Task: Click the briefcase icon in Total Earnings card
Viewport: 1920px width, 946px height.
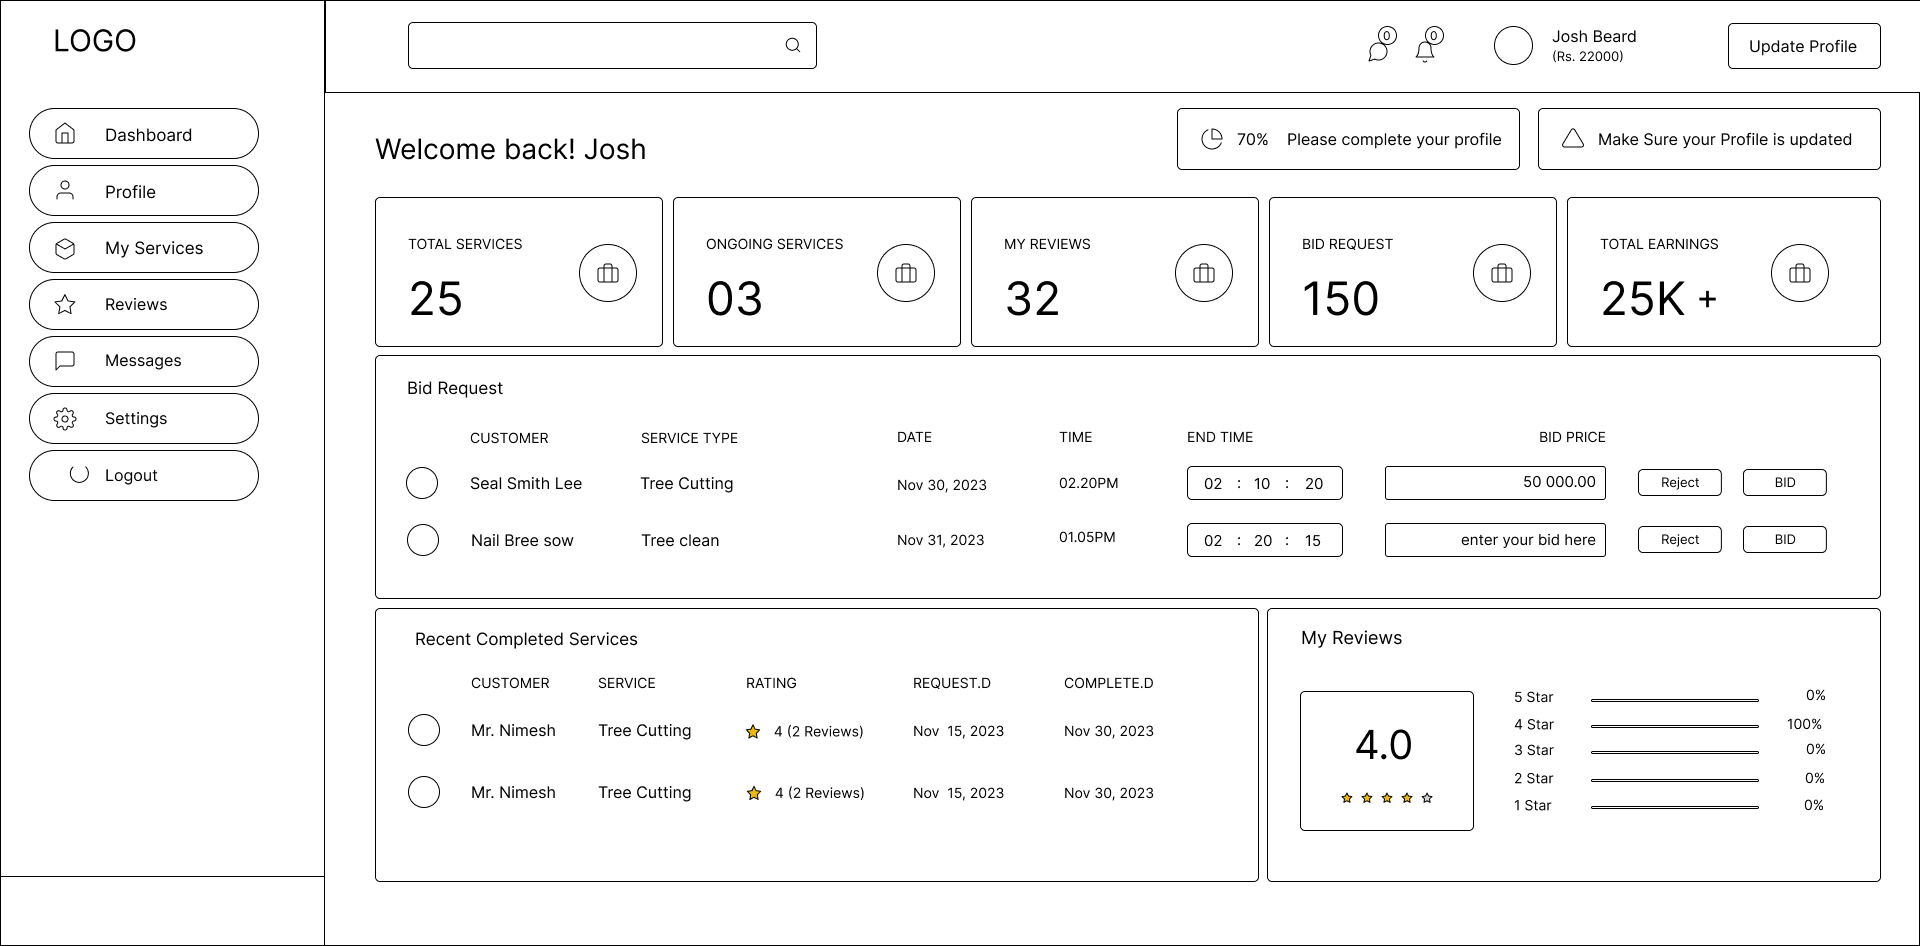Action: (x=1800, y=273)
